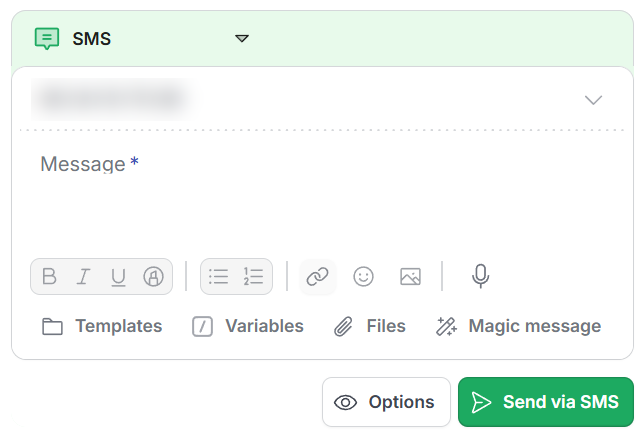Apply italic formatting
The height and width of the screenshot is (434, 639).
[x=84, y=276]
